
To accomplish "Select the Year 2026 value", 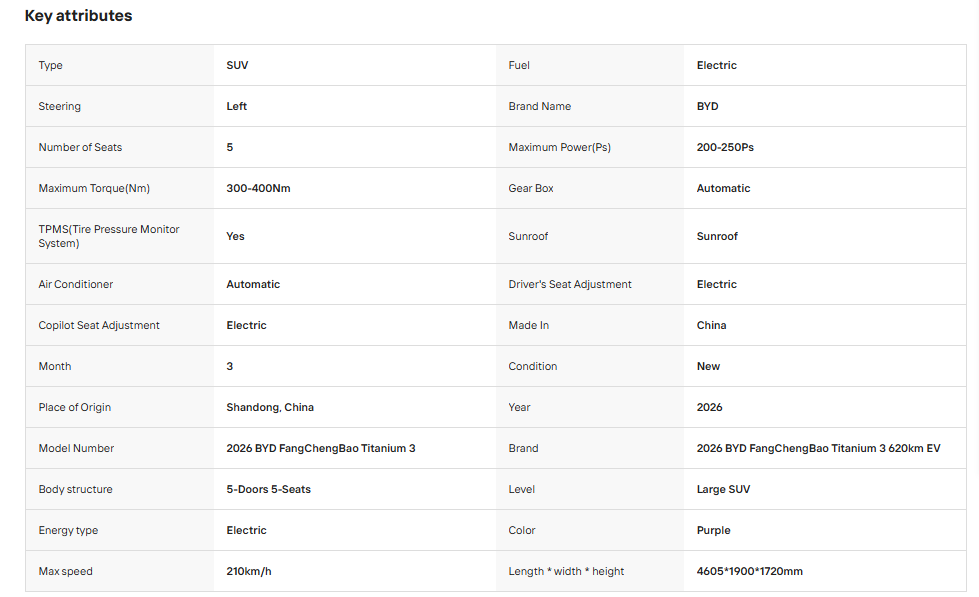I will tap(709, 407).
